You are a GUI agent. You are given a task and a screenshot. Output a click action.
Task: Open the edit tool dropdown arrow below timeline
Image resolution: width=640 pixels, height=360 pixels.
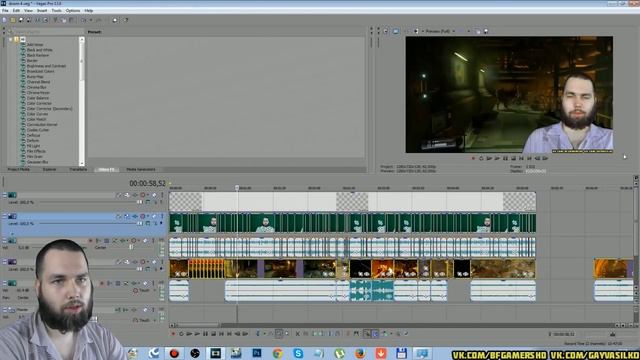point(265,334)
